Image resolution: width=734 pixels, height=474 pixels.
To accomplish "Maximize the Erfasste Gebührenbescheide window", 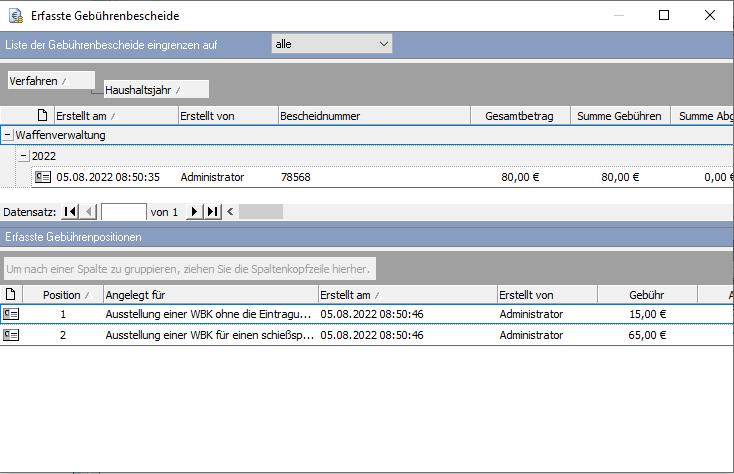I will [664, 15].
